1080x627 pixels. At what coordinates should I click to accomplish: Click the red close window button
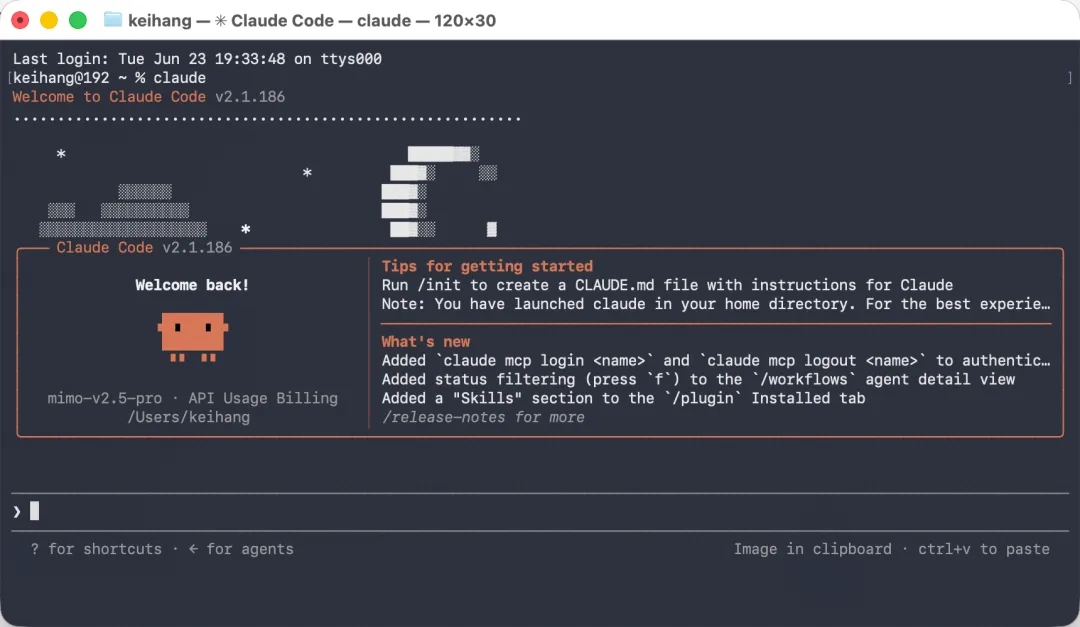20,20
